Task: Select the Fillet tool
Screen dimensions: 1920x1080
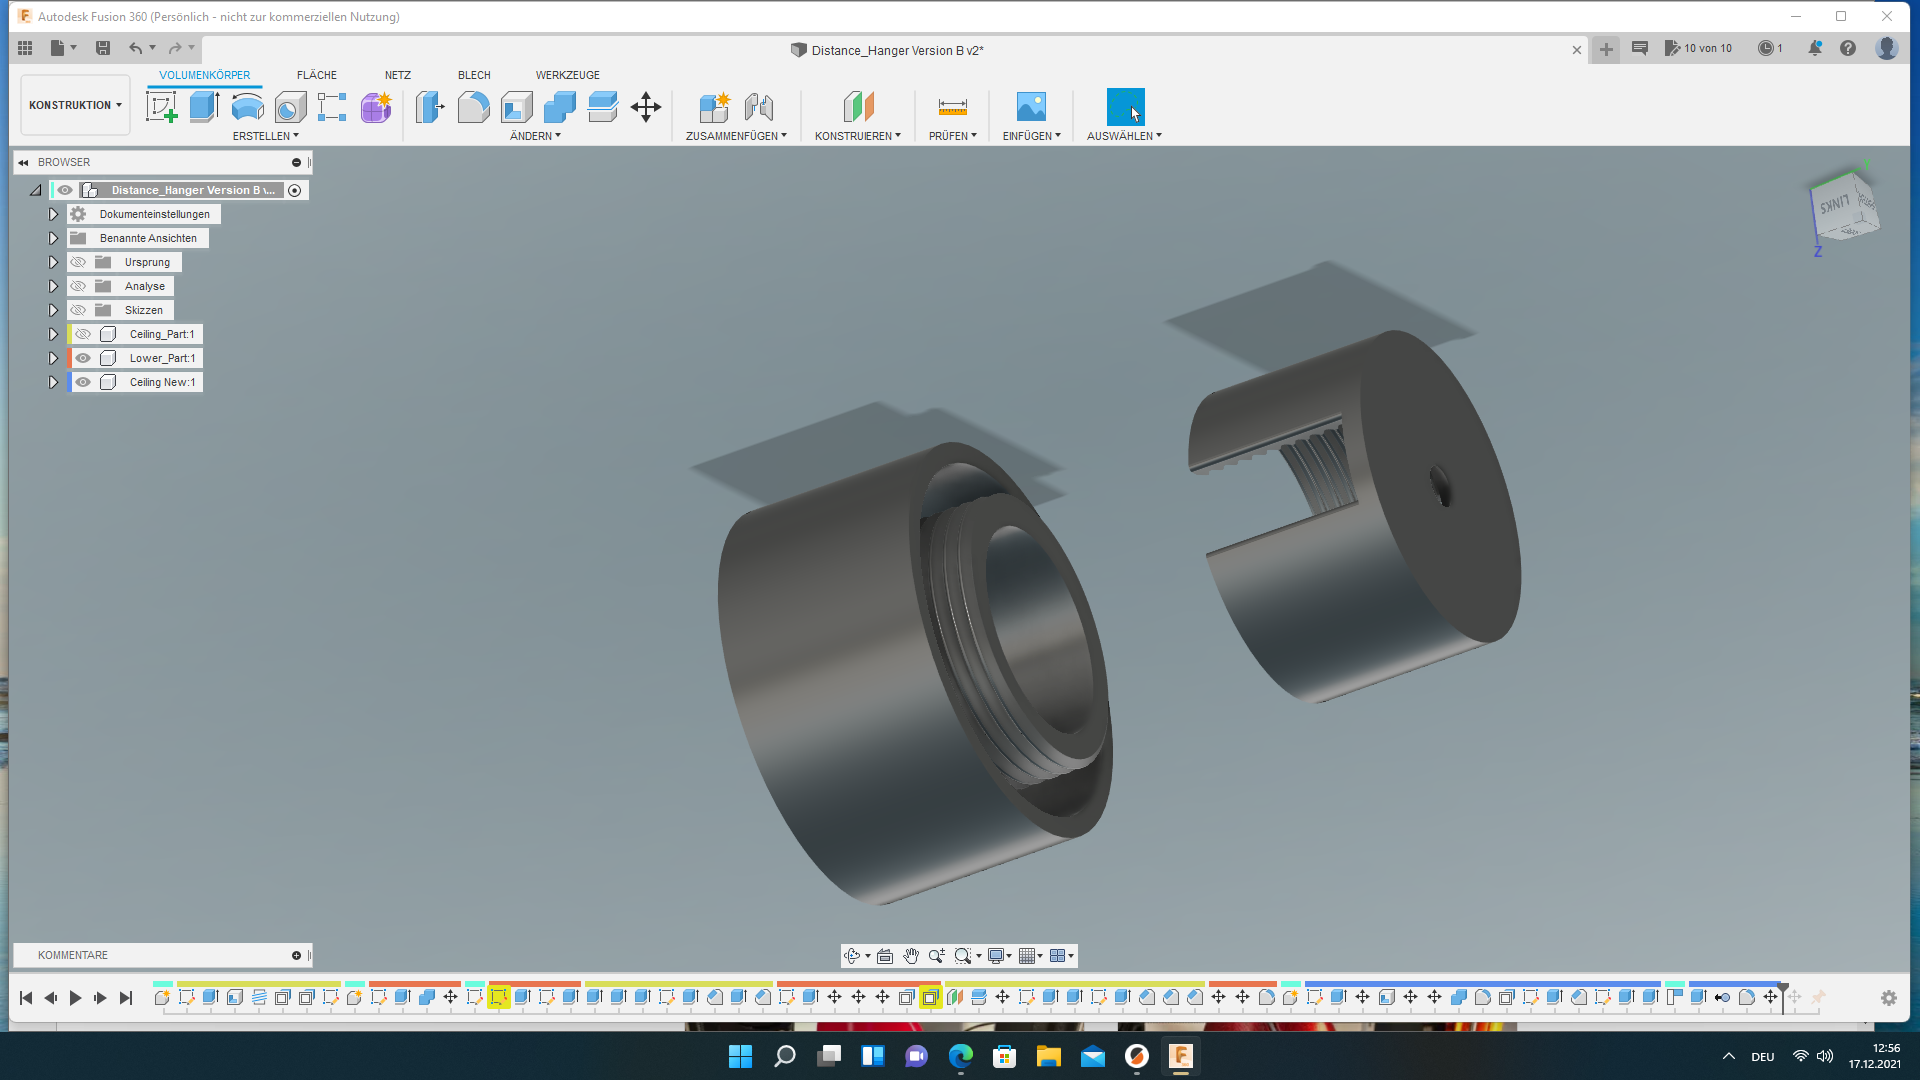Action: click(473, 107)
